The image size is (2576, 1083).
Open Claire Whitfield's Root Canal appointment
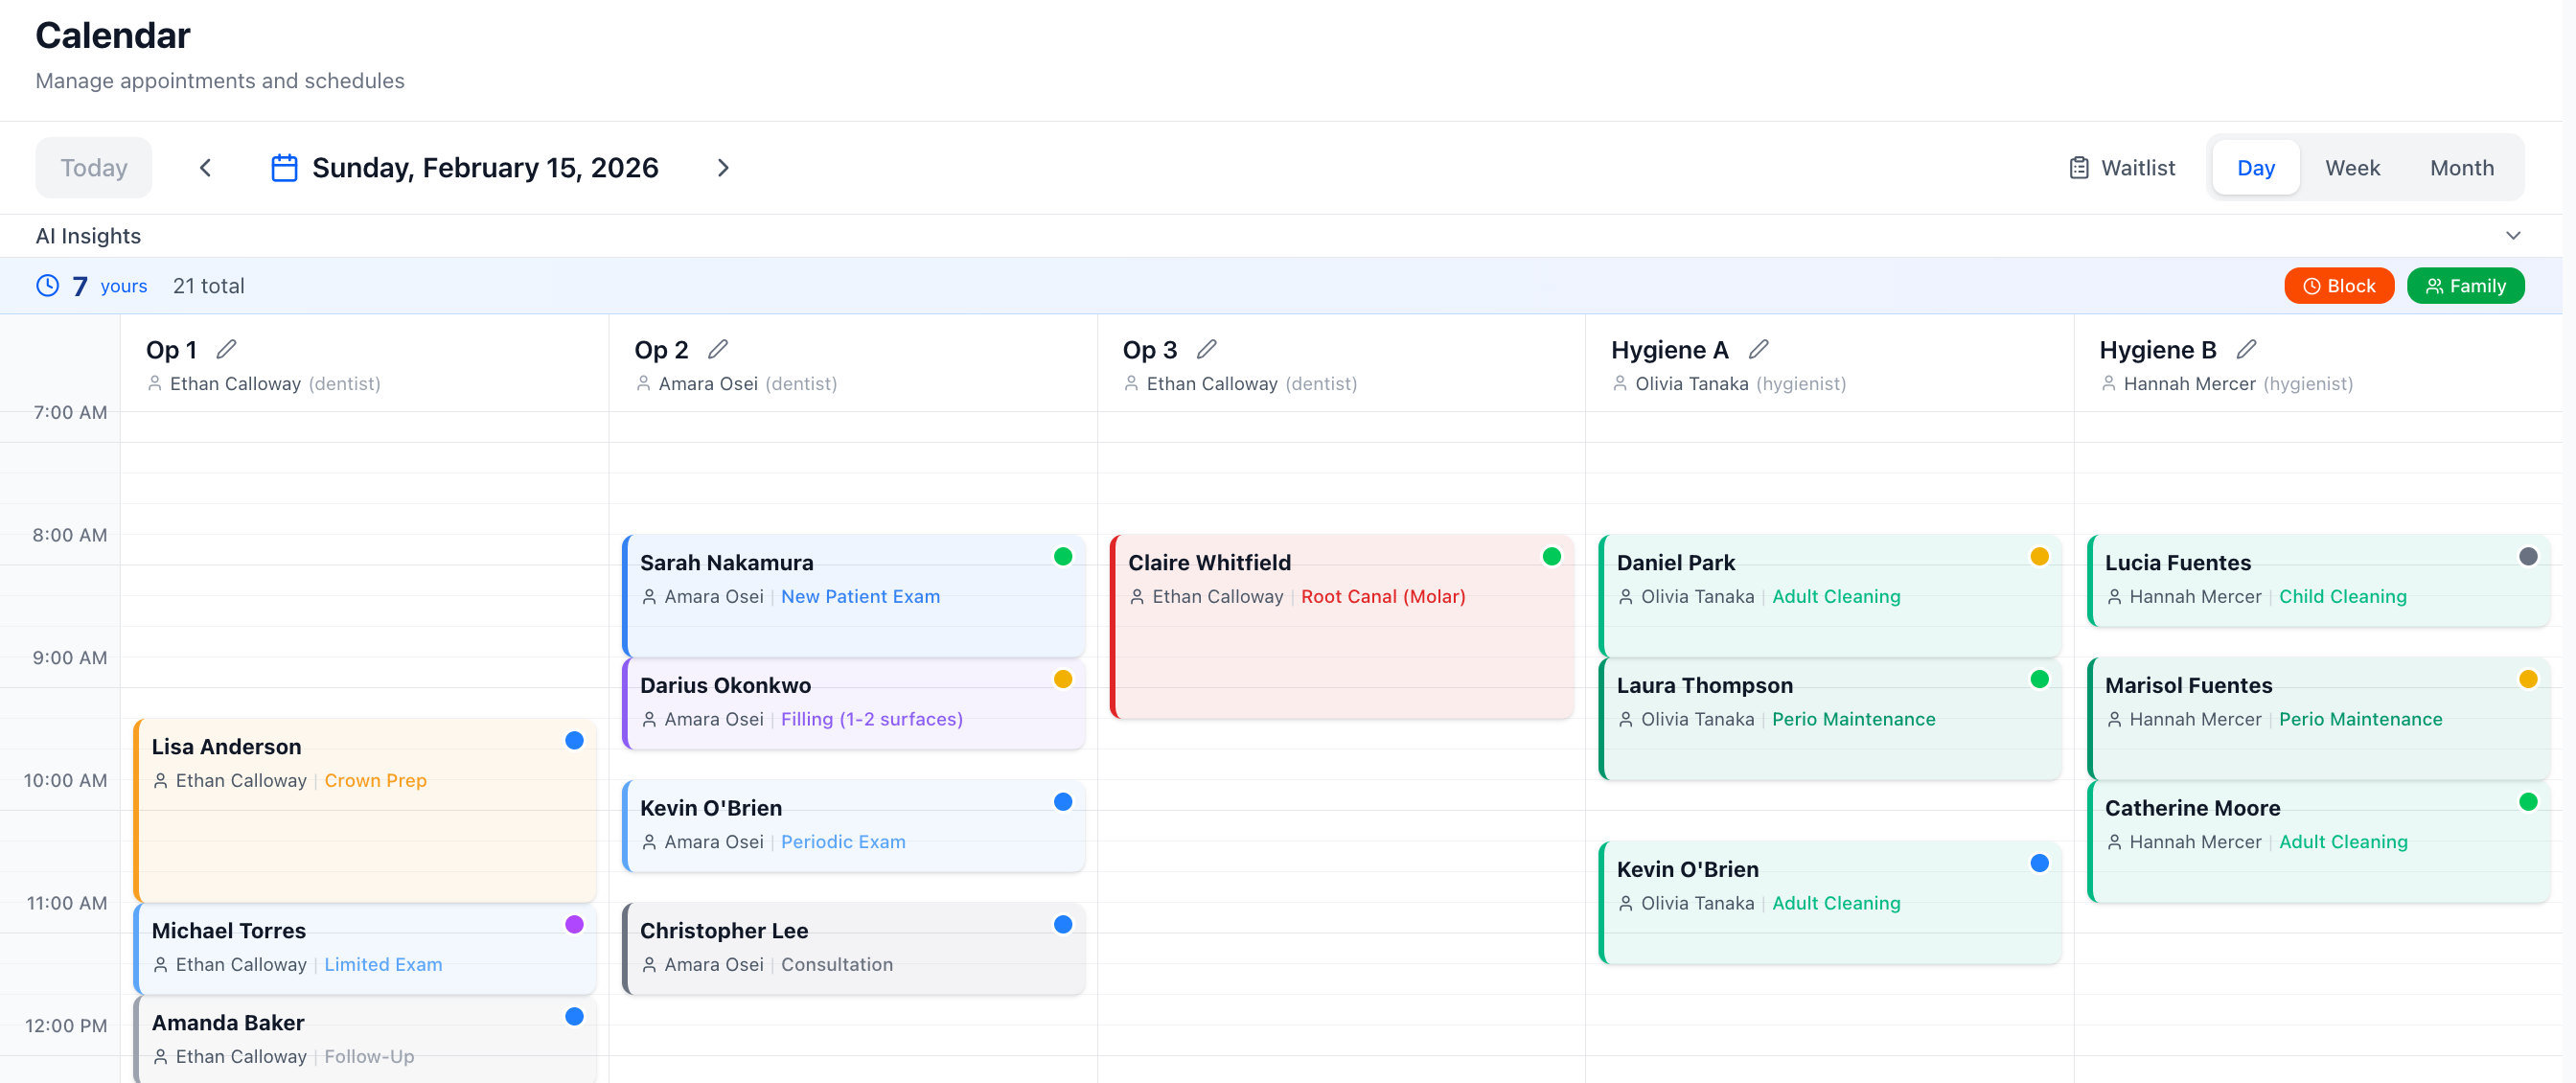click(x=1340, y=627)
